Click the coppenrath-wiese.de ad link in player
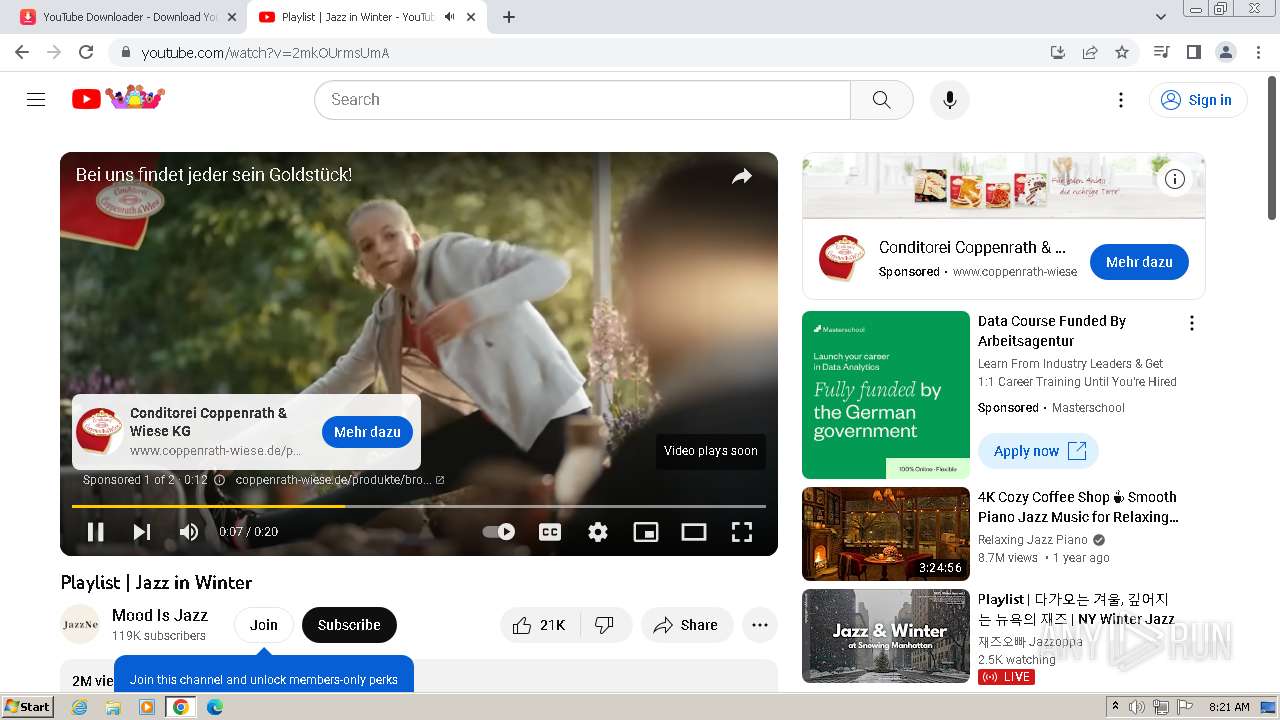This screenshot has height=720, width=1280. coord(339,480)
